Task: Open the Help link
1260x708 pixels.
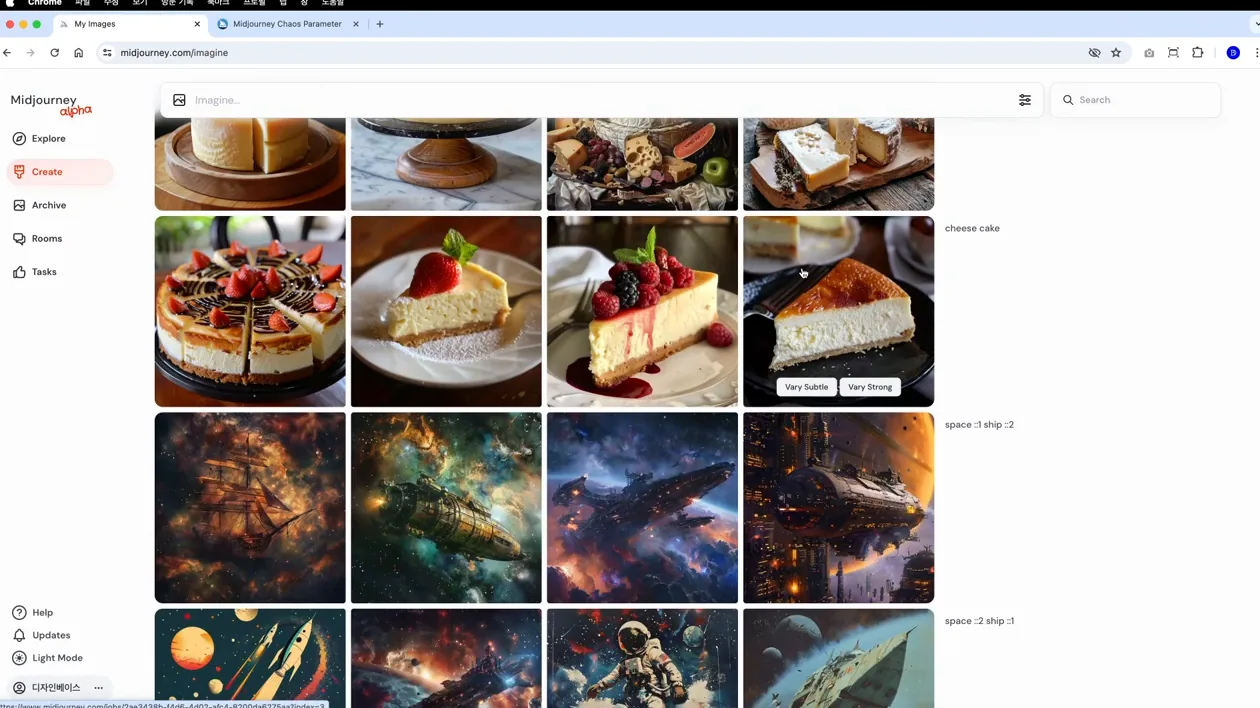Action: point(33,613)
